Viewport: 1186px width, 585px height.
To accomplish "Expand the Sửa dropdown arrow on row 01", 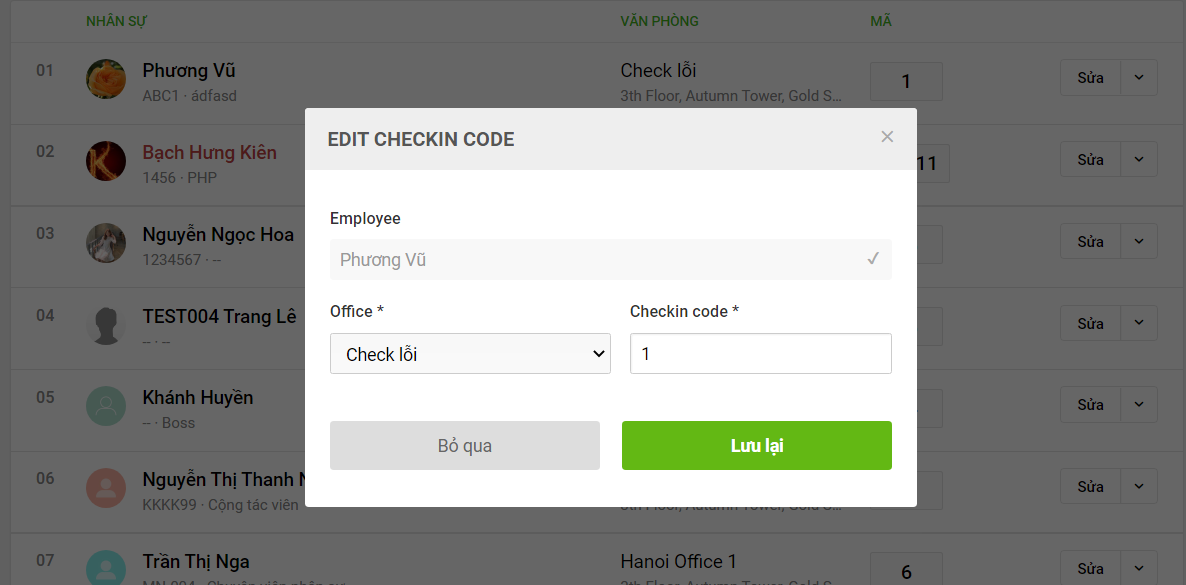I will pyautogui.click(x=1139, y=77).
